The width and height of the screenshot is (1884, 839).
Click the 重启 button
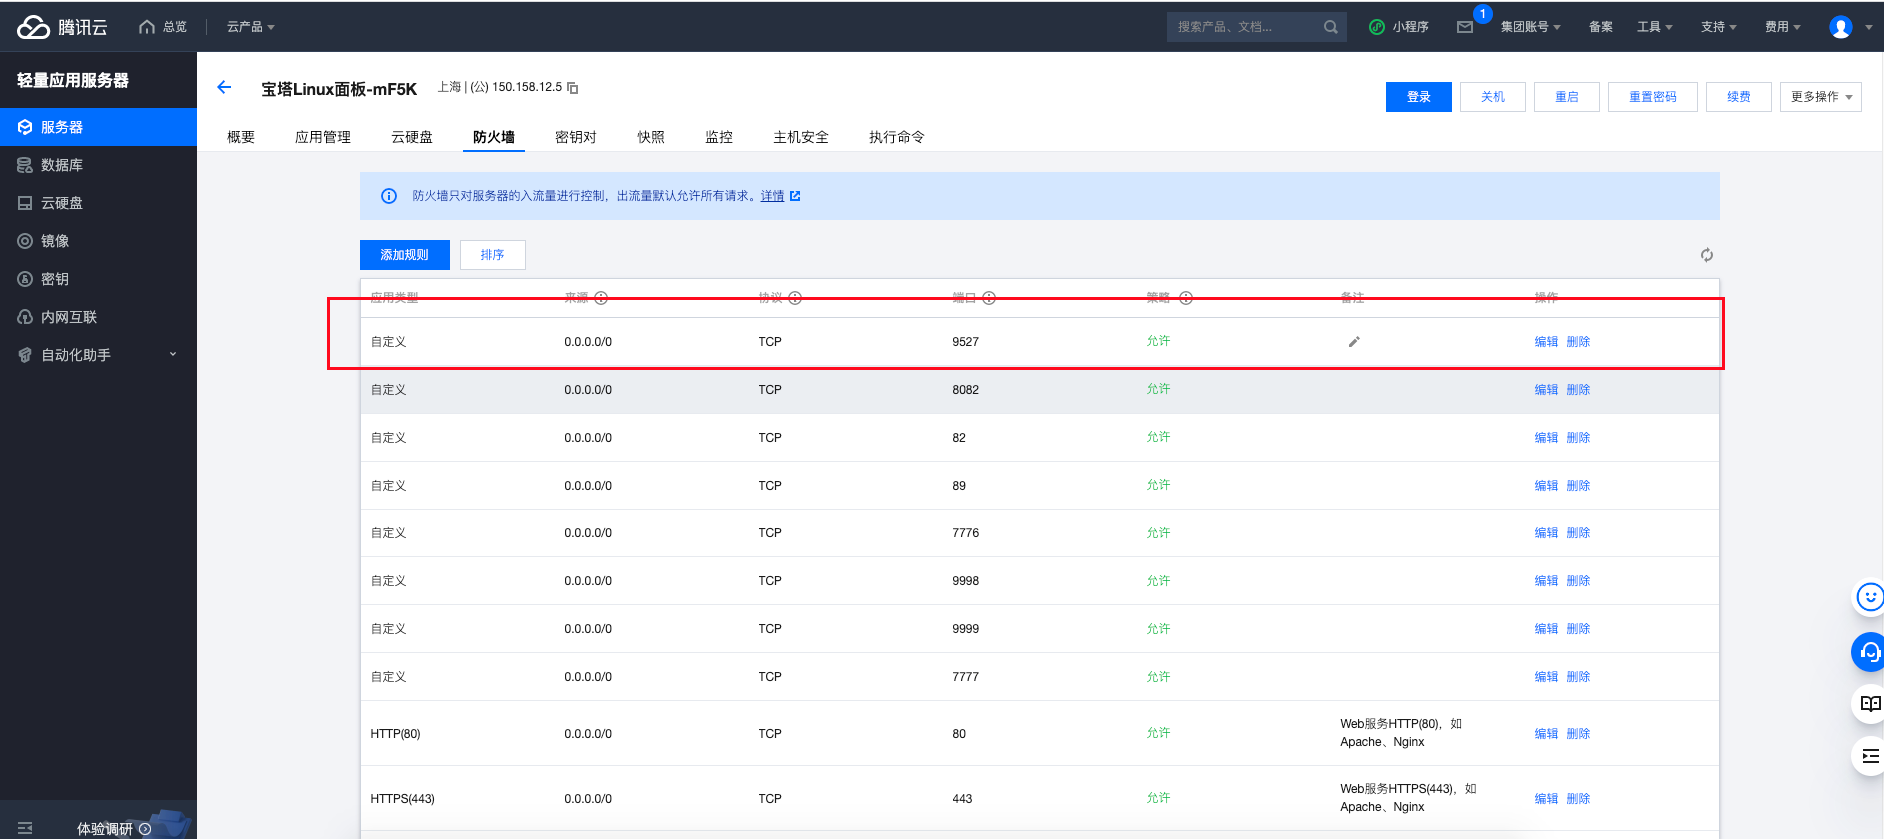[x=1567, y=97]
